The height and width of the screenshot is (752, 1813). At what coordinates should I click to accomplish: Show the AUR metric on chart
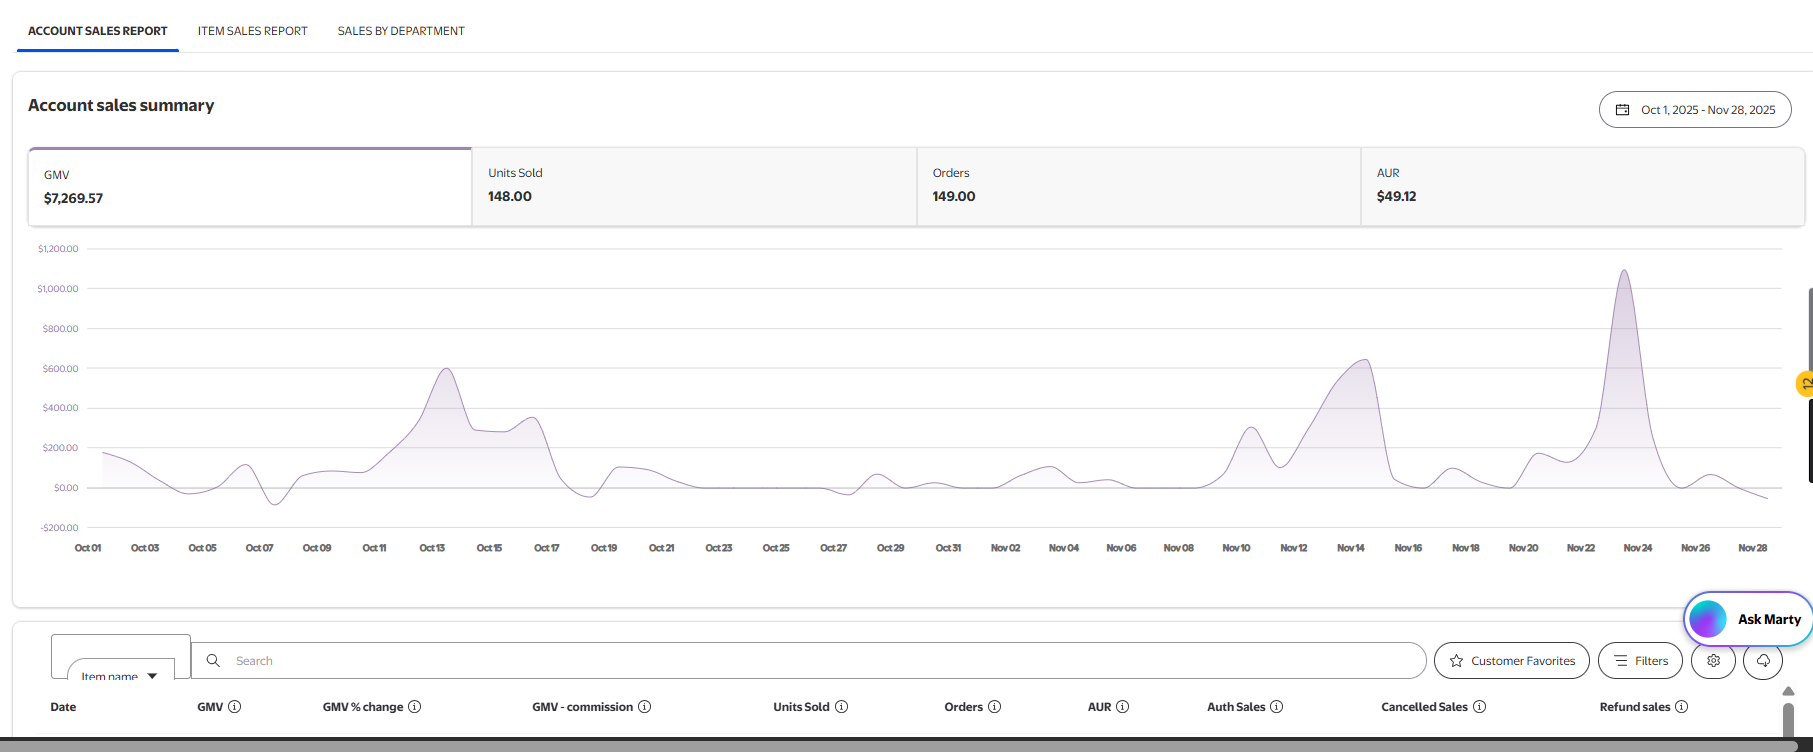click(1582, 186)
